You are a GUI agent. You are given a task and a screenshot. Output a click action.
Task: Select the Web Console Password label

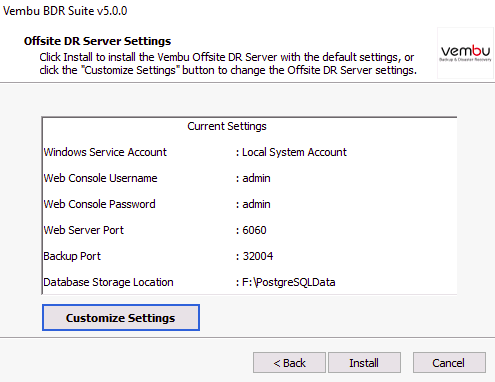click(x=99, y=204)
